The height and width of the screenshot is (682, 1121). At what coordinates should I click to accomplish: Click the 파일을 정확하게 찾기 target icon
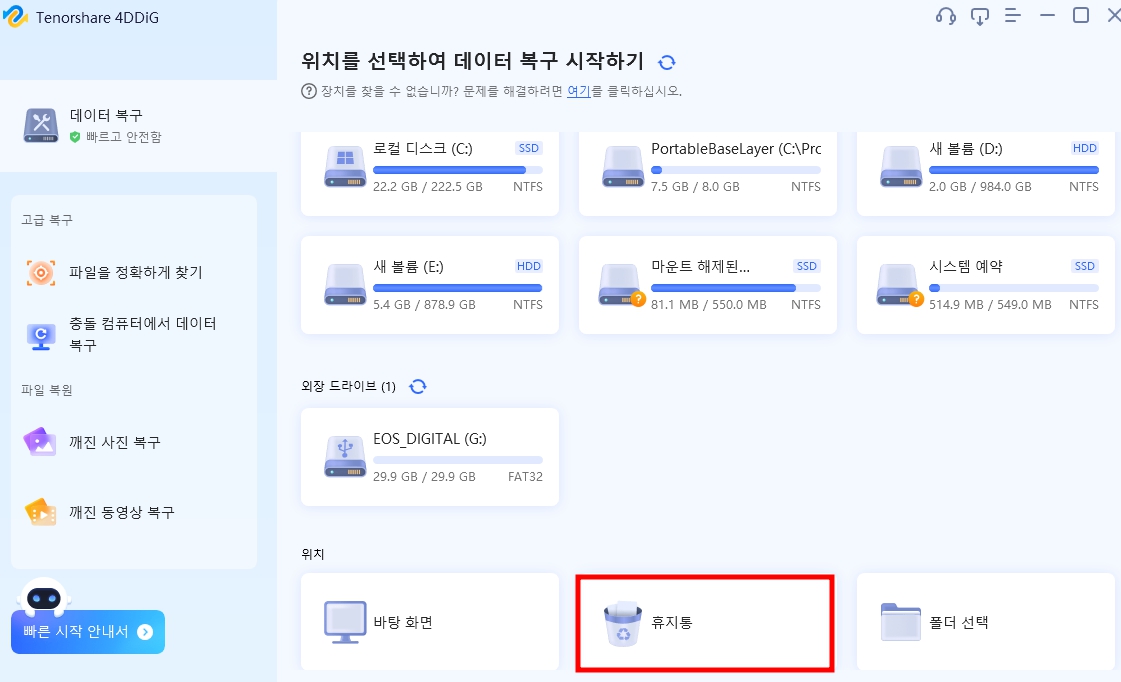coord(41,272)
